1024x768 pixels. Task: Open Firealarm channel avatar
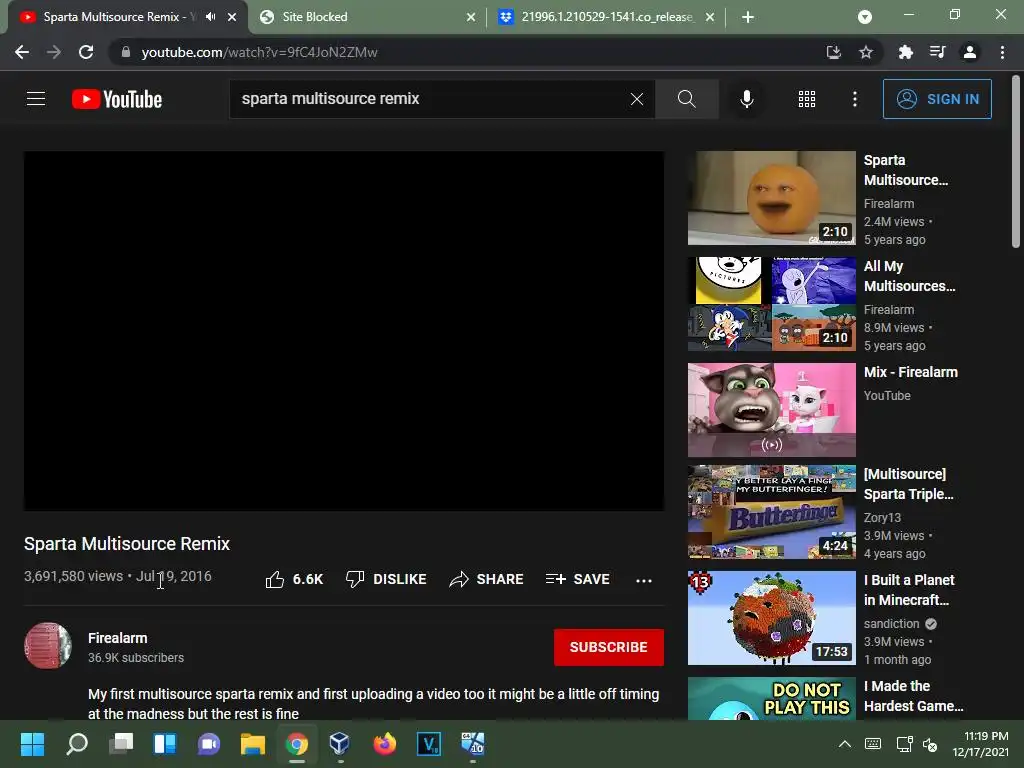pyautogui.click(x=48, y=646)
